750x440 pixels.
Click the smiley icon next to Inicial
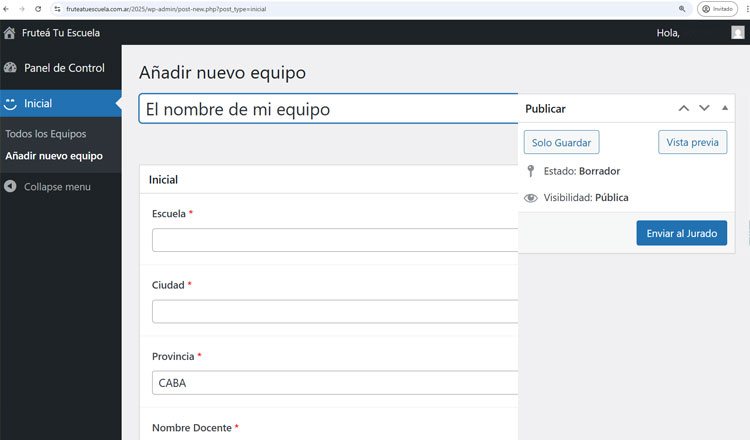pyautogui.click(x=11, y=103)
